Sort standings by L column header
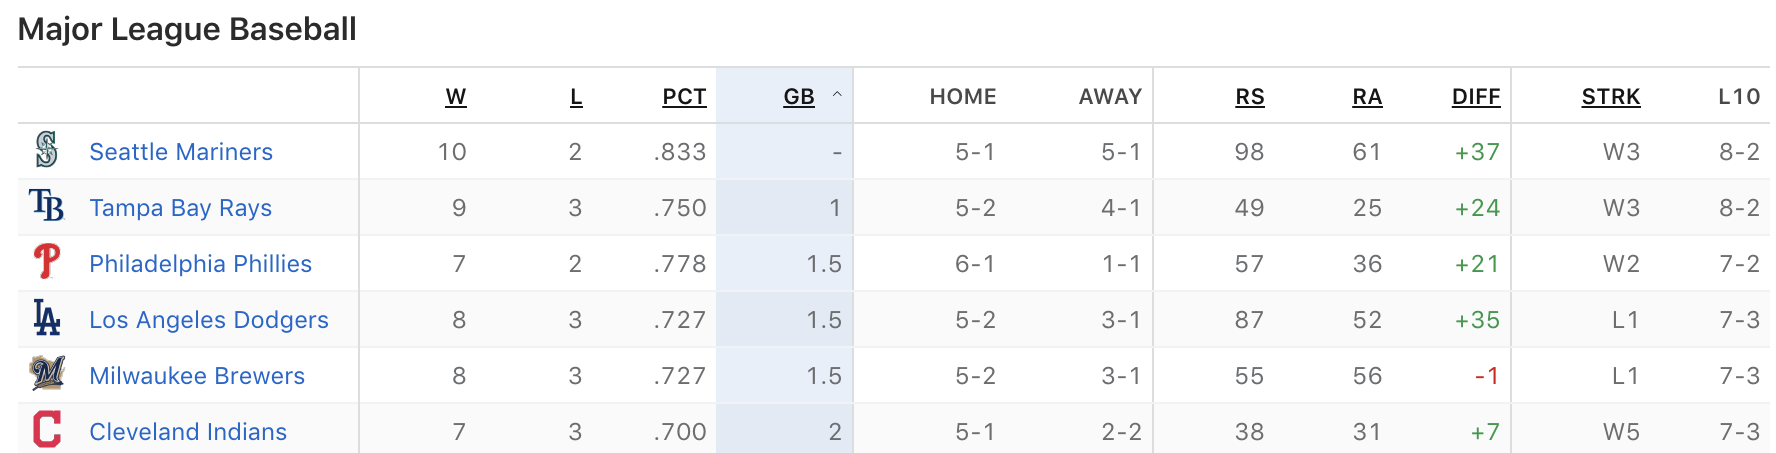Viewport: 1776px width, 453px height. (576, 97)
